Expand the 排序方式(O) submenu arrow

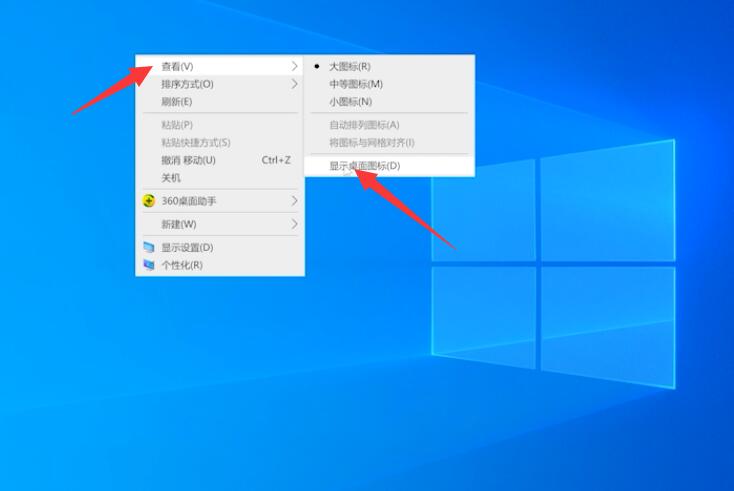pyautogui.click(x=294, y=84)
